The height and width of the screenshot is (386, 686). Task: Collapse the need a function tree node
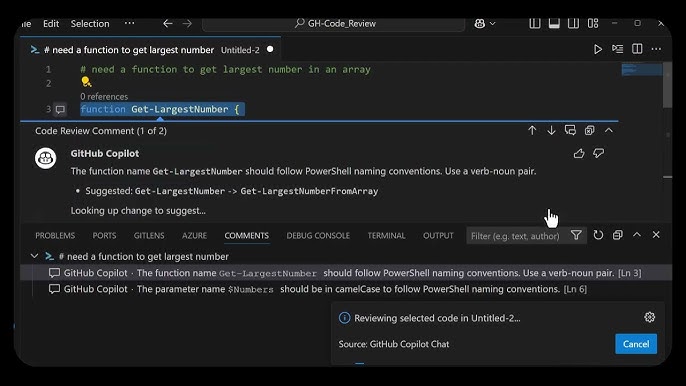pos(34,256)
